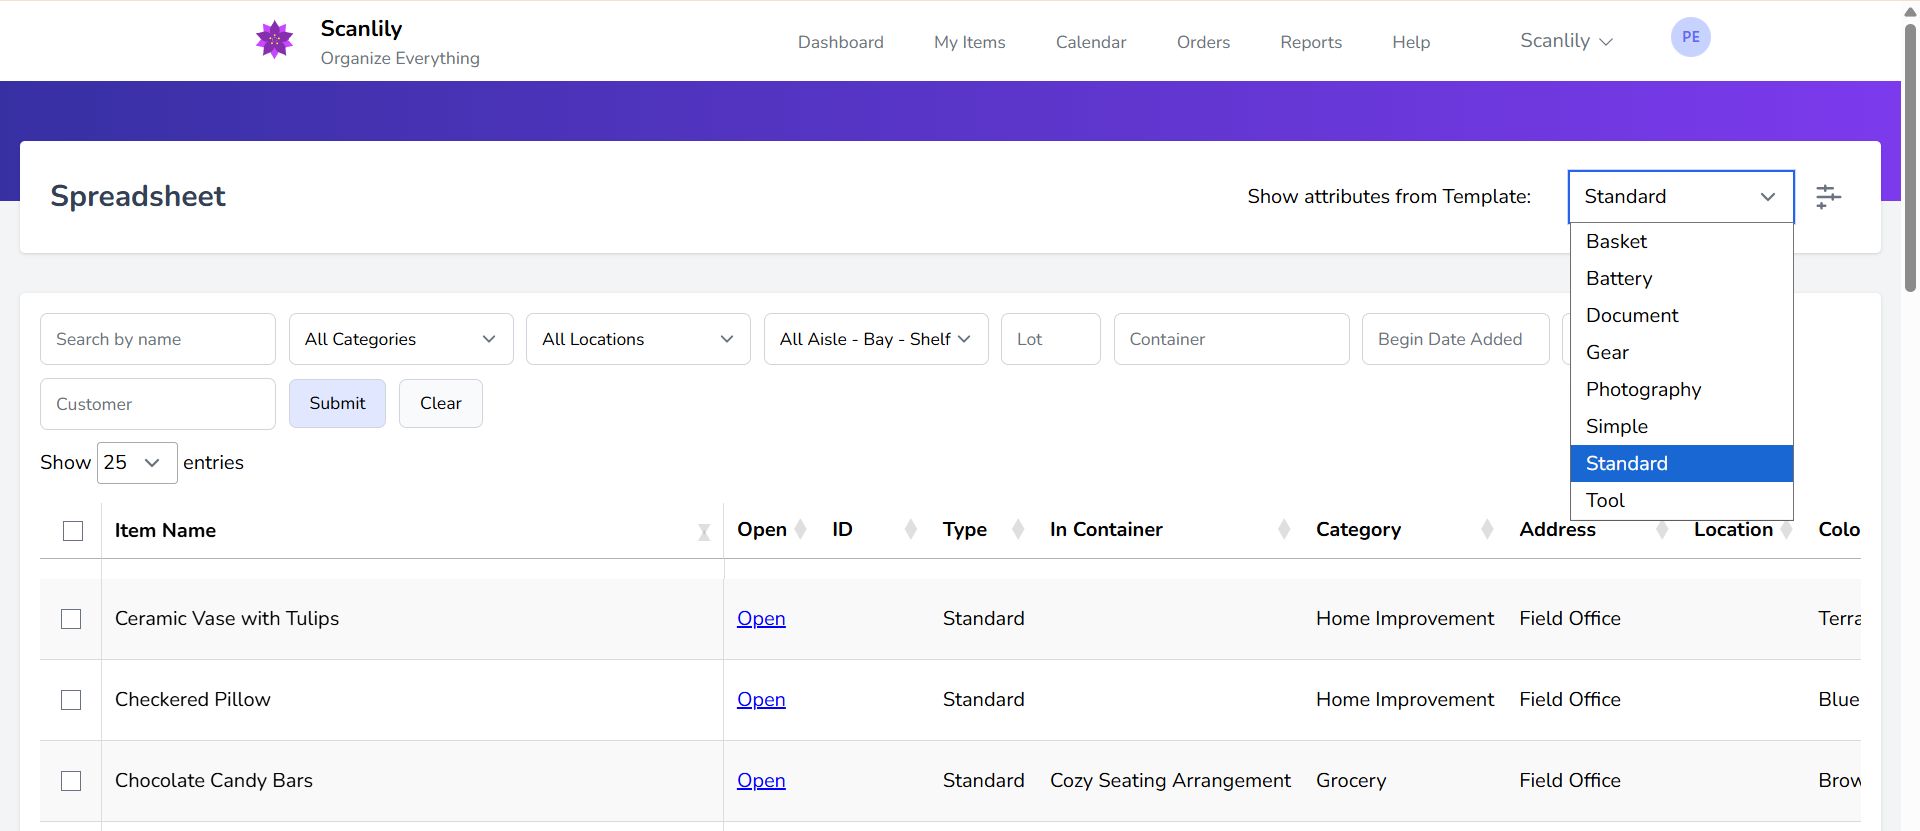Image resolution: width=1920 pixels, height=831 pixels.
Task: Open the column settings sliders icon
Action: 1828,196
